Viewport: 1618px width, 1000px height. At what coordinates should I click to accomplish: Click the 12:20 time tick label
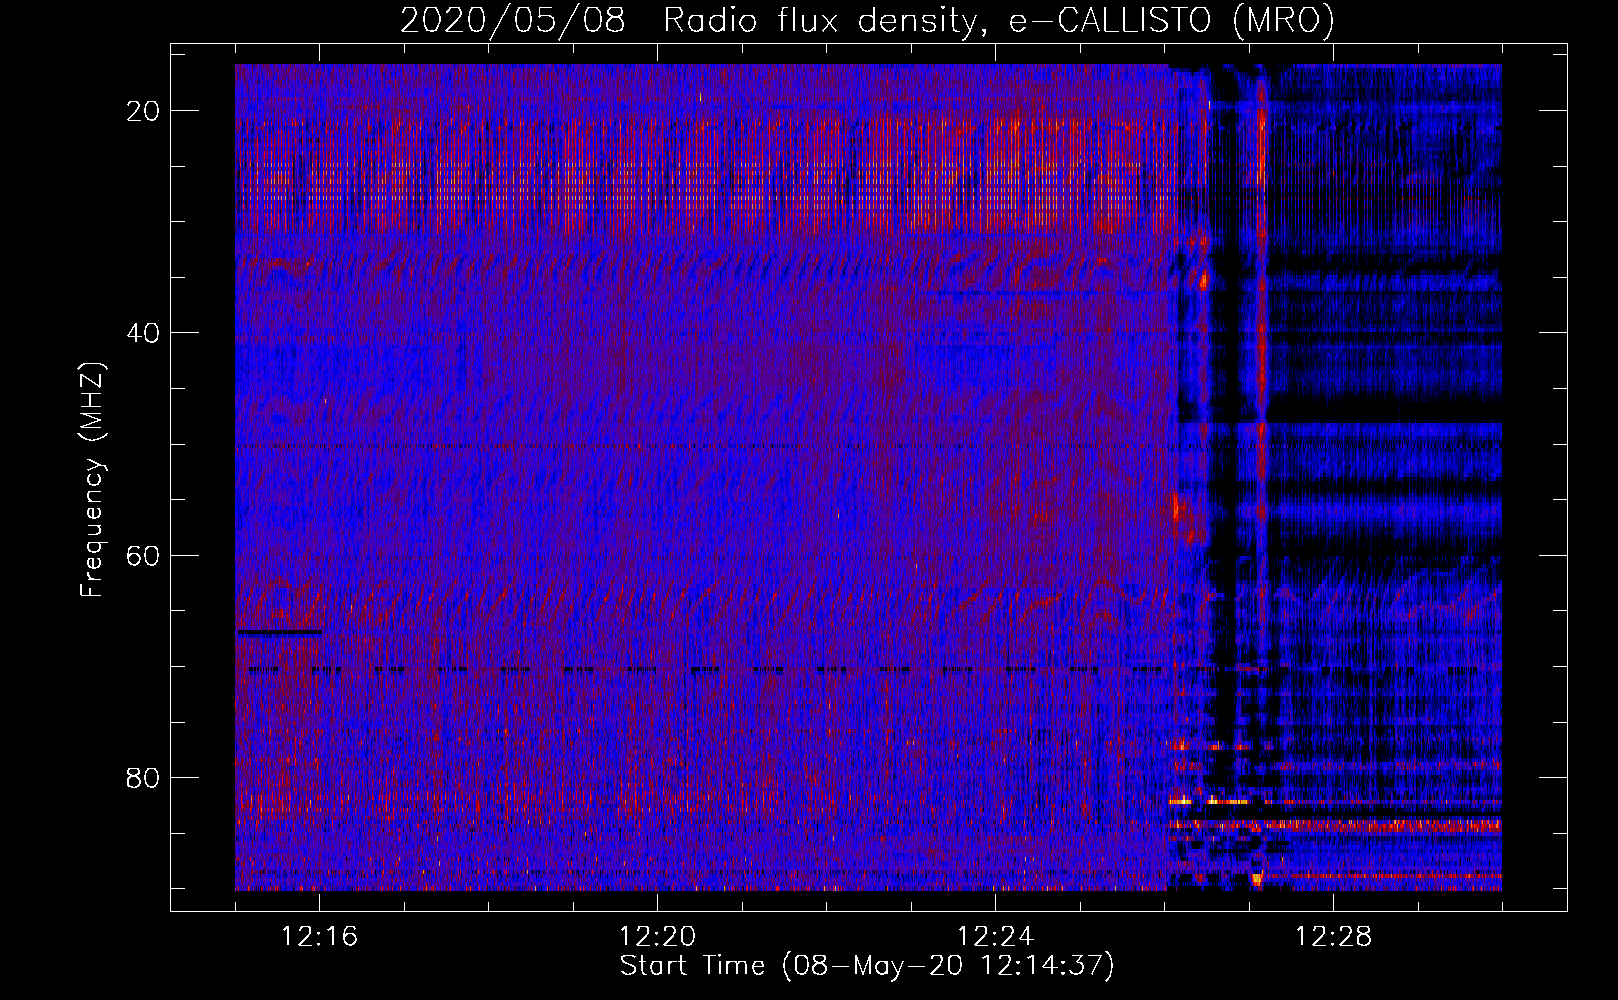point(657,937)
